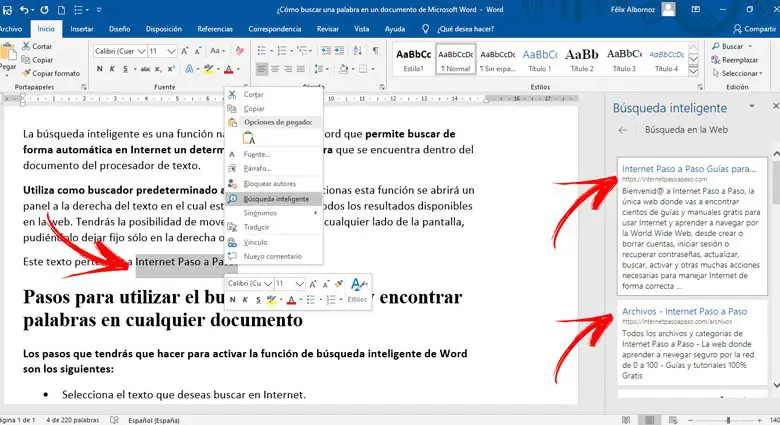The image size is (780, 425).
Task: Open change case Aa dropdown
Action: coord(217,51)
